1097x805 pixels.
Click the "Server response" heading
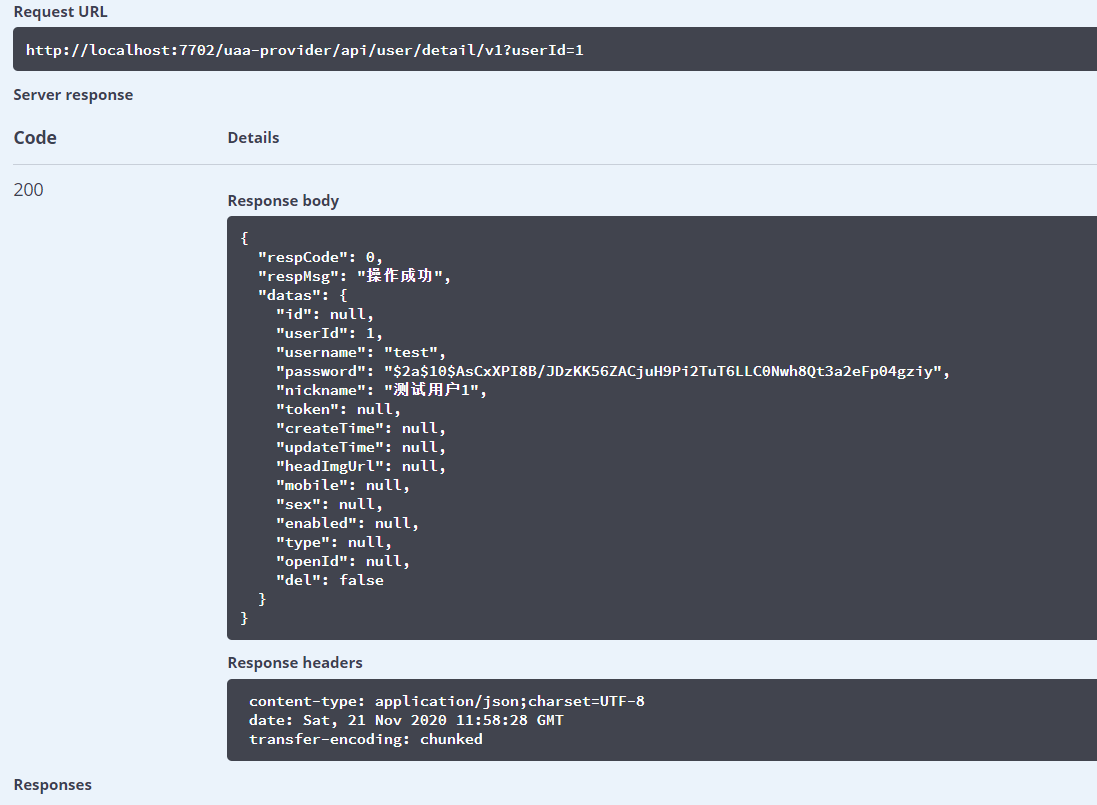tap(73, 94)
